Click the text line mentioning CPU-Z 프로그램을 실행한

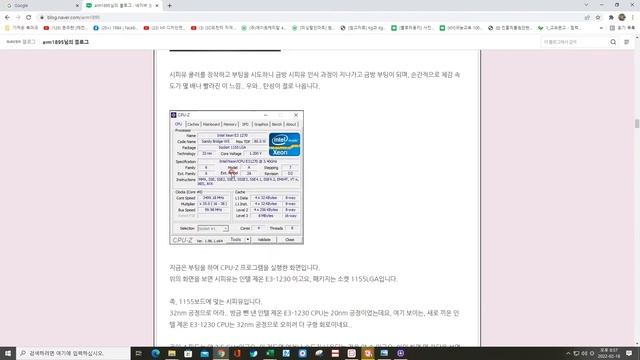(245, 268)
